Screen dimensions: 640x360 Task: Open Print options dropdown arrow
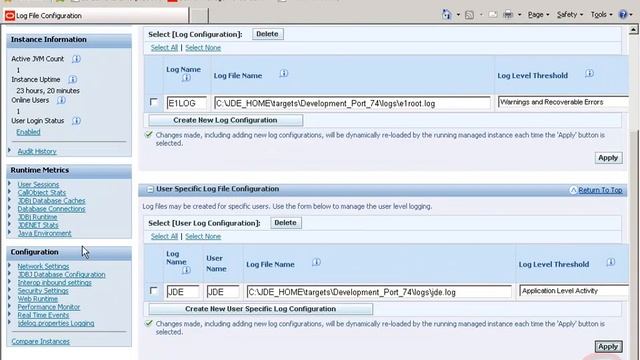pos(519,15)
